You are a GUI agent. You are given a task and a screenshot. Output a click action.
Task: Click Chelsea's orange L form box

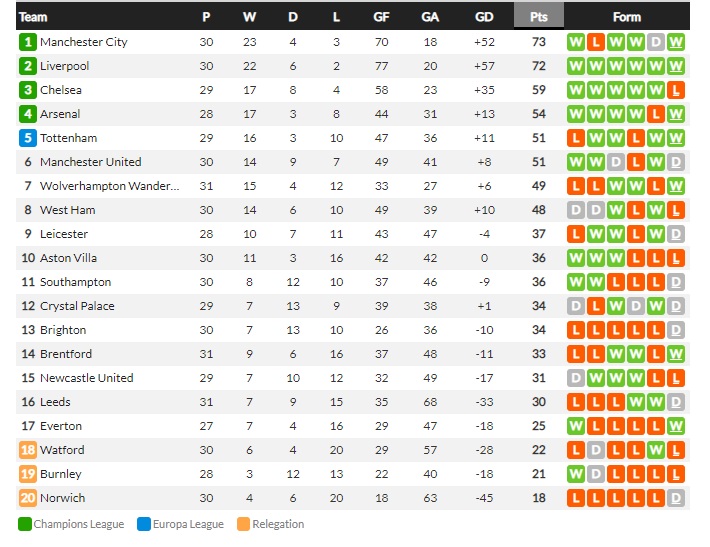pos(676,90)
